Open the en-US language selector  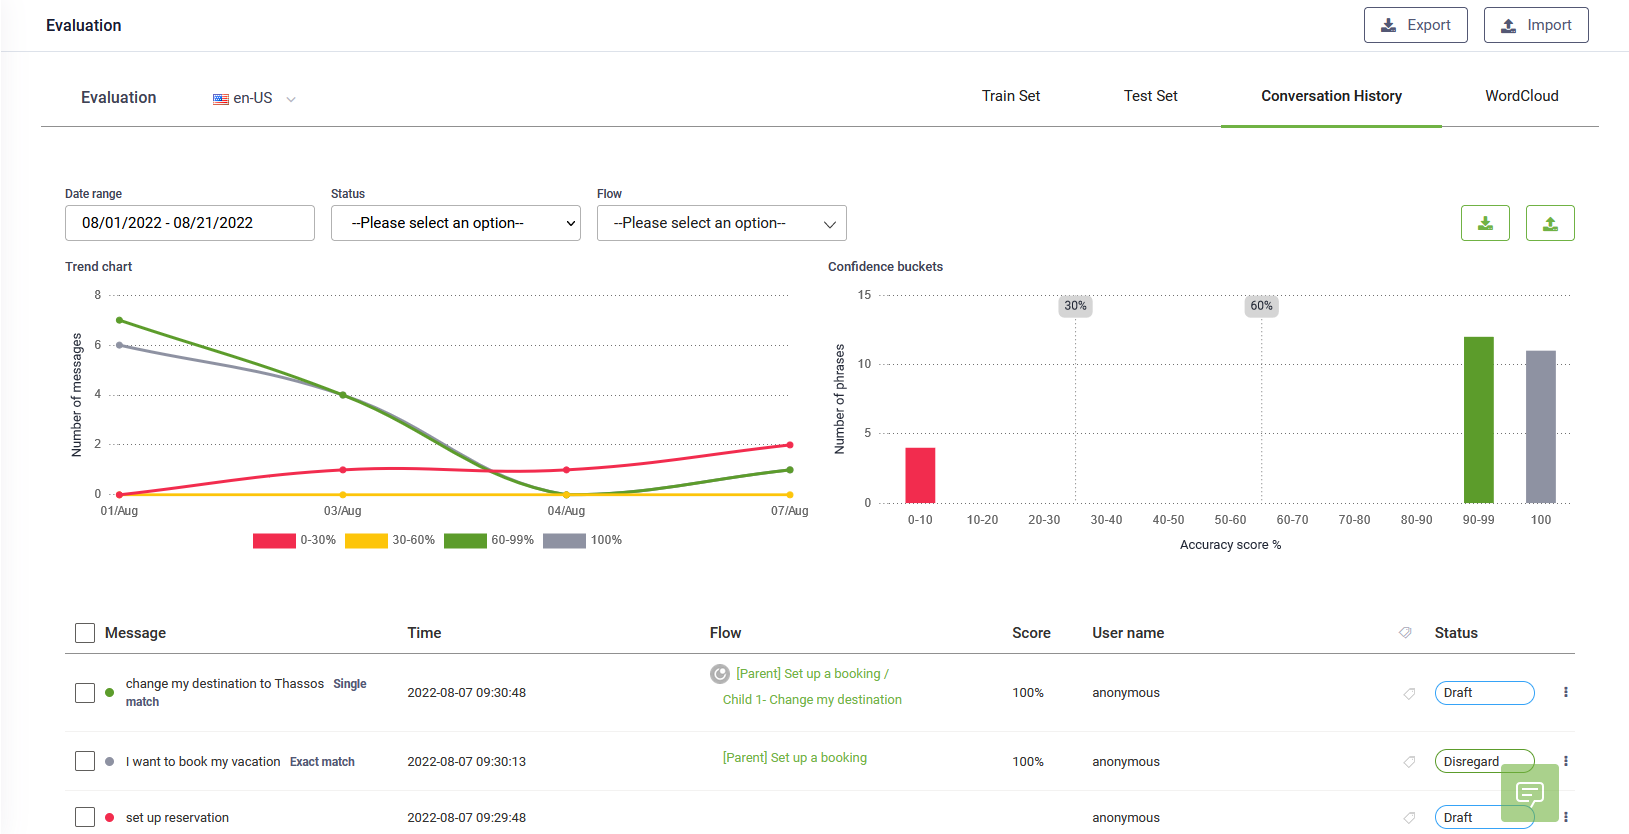(254, 98)
